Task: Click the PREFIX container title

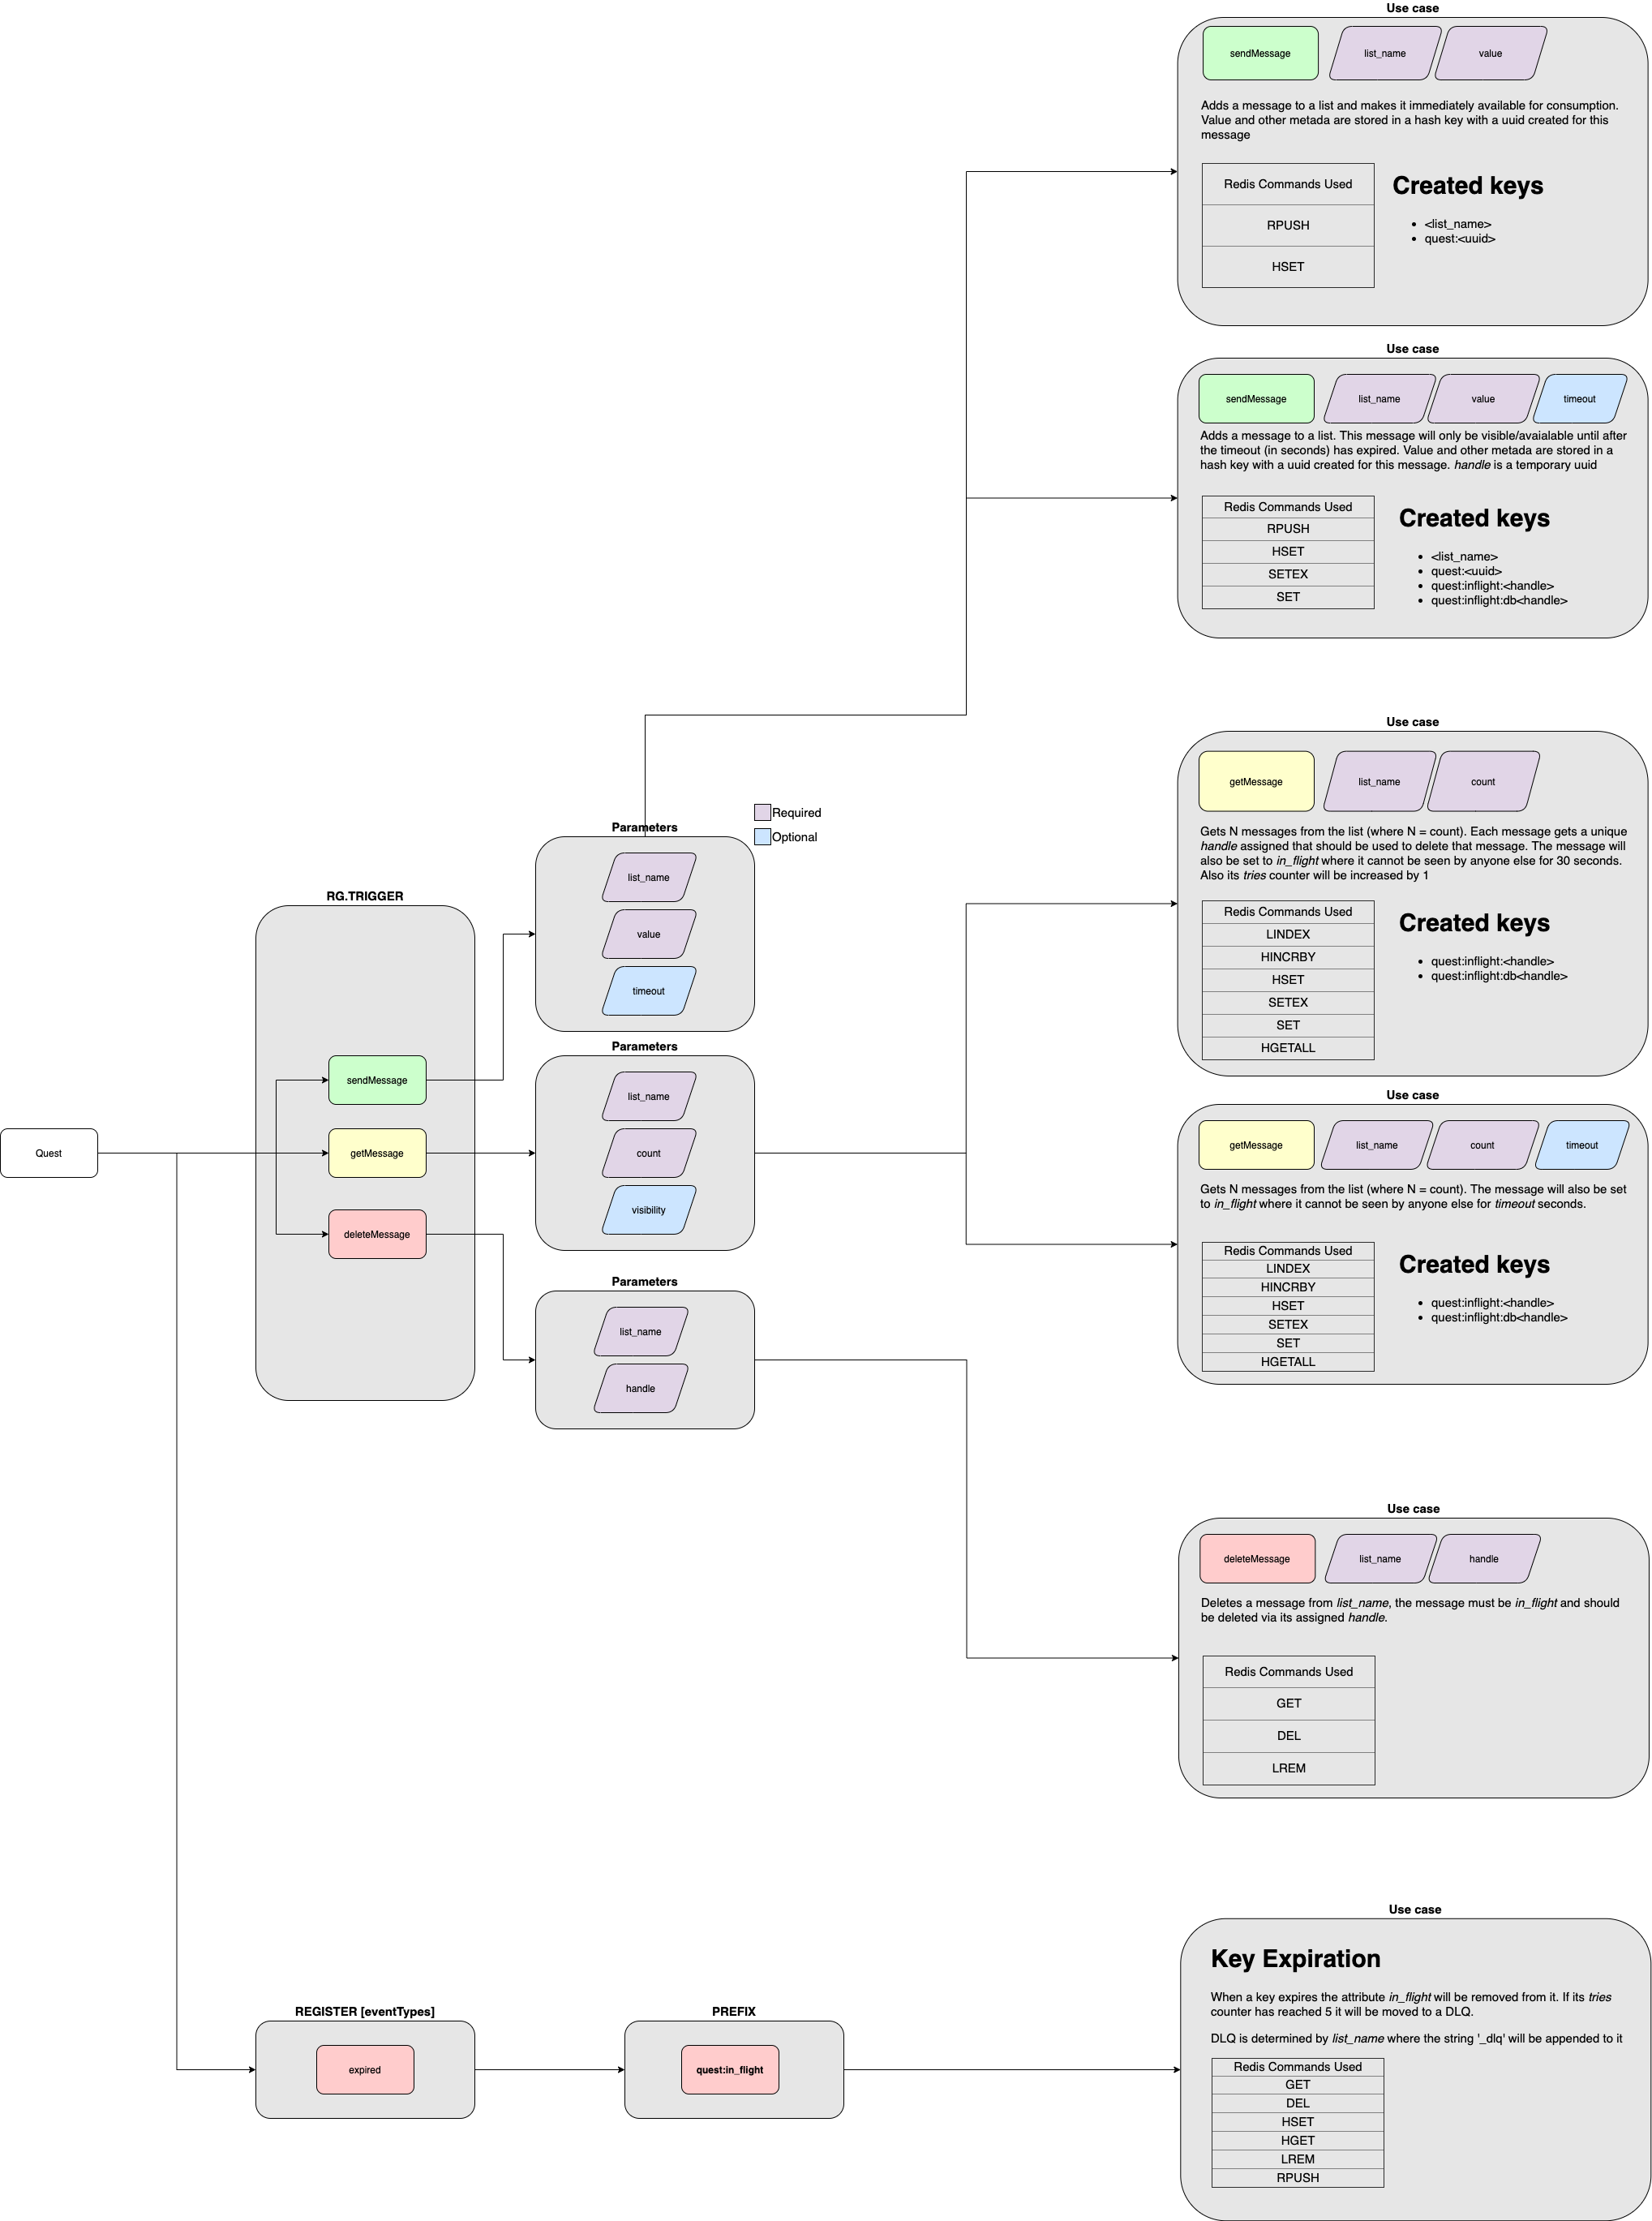Action: 733,2011
